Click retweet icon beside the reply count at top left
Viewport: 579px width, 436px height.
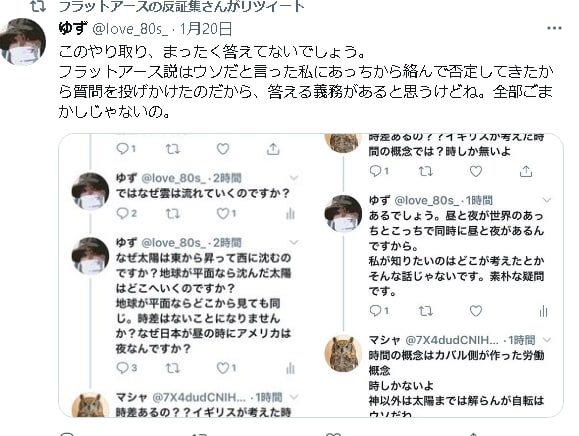[172, 149]
